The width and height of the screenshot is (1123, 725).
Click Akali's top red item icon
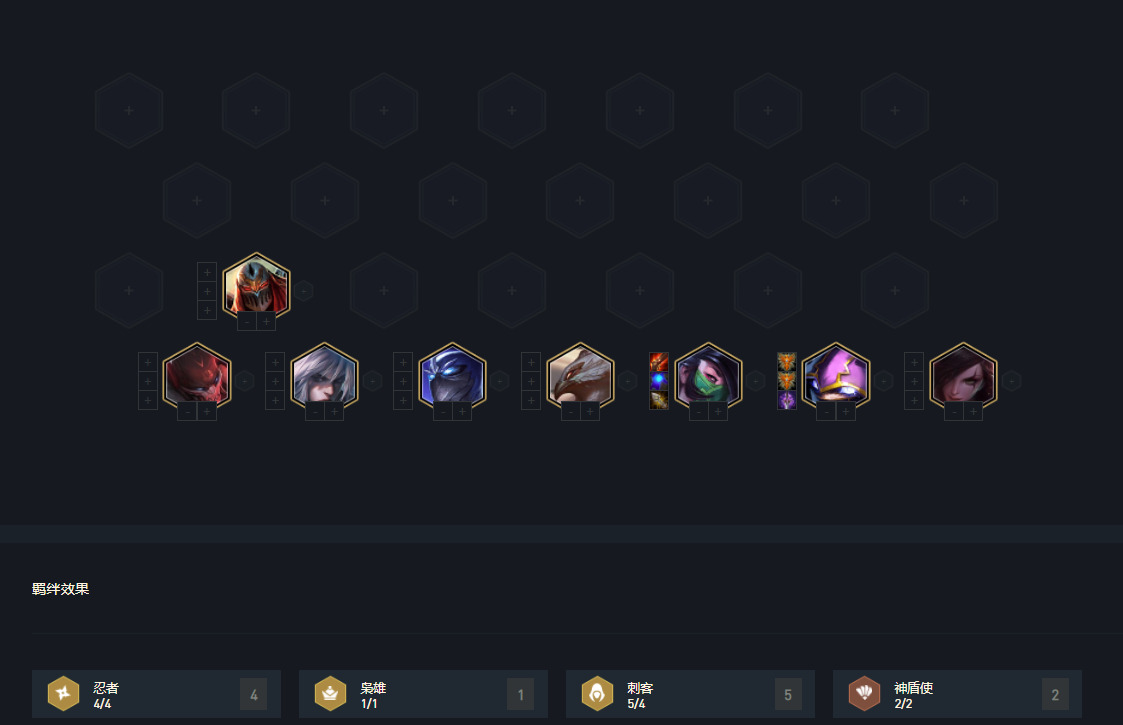(x=659, y=362)
